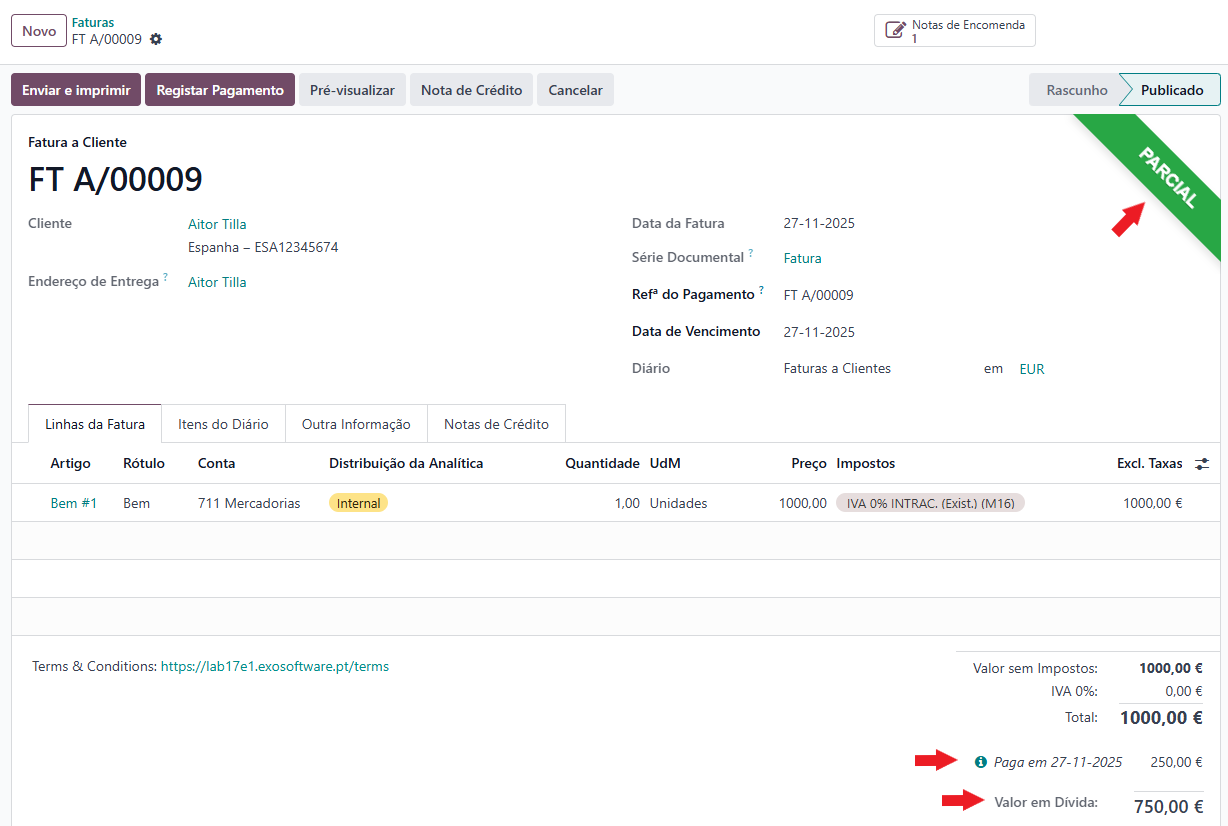Open Notas de Crédito tab
The image size is (1228, 826).
(496, 424)
